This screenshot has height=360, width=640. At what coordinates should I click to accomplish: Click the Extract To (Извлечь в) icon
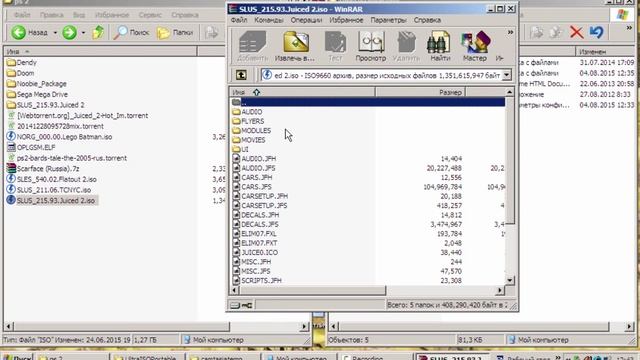point(295,46)
